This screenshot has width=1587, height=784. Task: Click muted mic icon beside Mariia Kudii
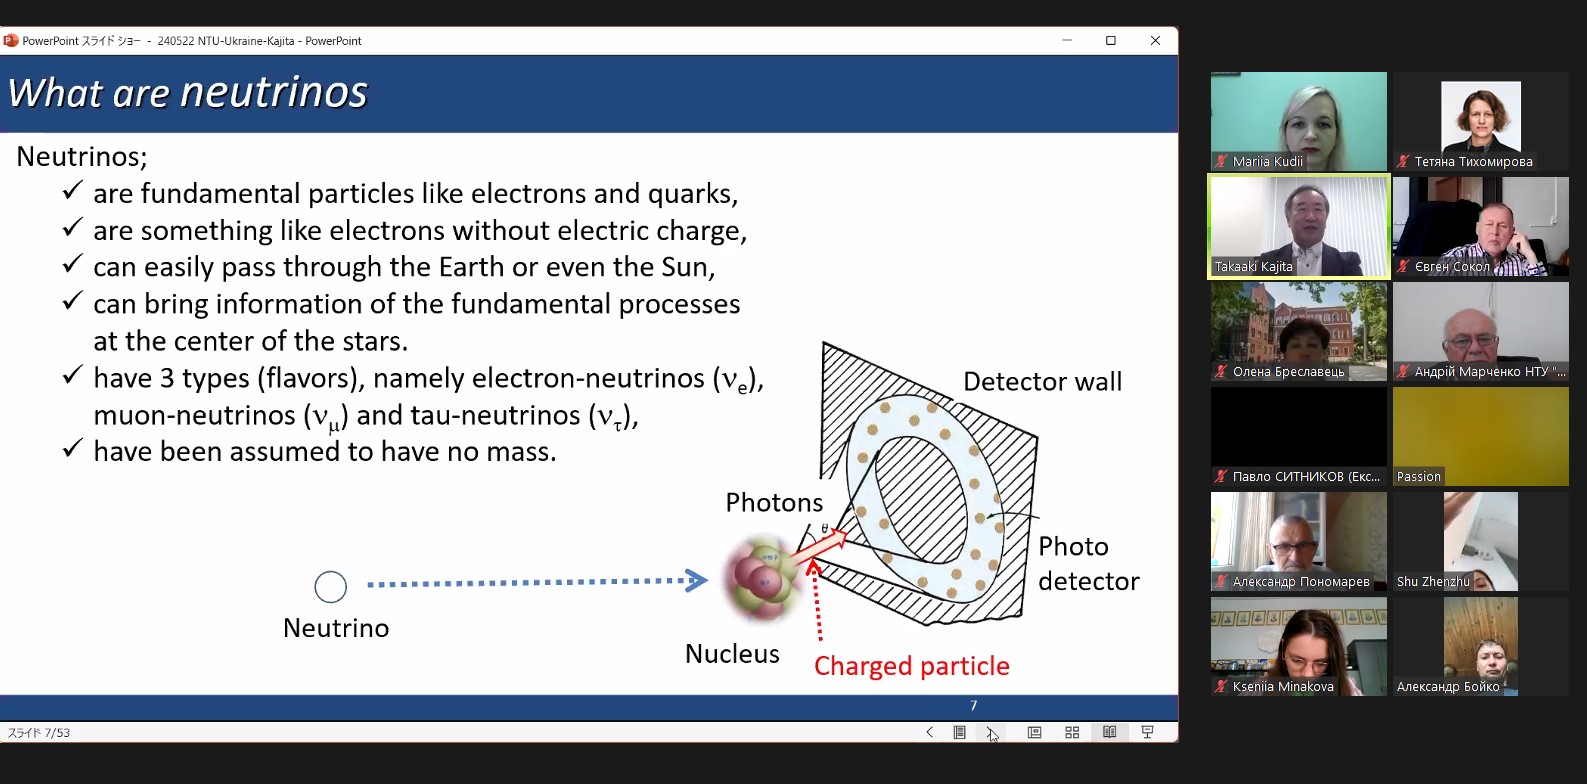1221,161
